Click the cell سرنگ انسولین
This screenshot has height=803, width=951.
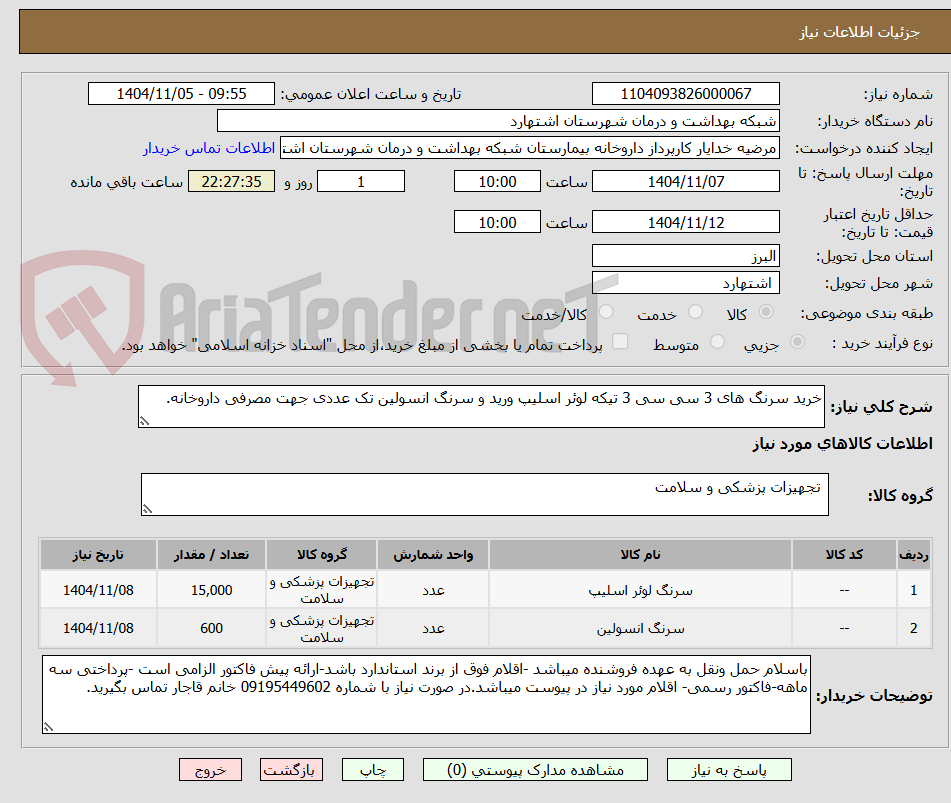tap(640, 628)
